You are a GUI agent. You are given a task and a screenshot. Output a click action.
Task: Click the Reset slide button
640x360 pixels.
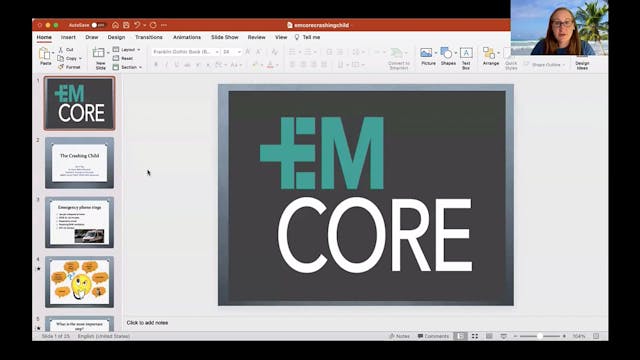pos(123,58)
